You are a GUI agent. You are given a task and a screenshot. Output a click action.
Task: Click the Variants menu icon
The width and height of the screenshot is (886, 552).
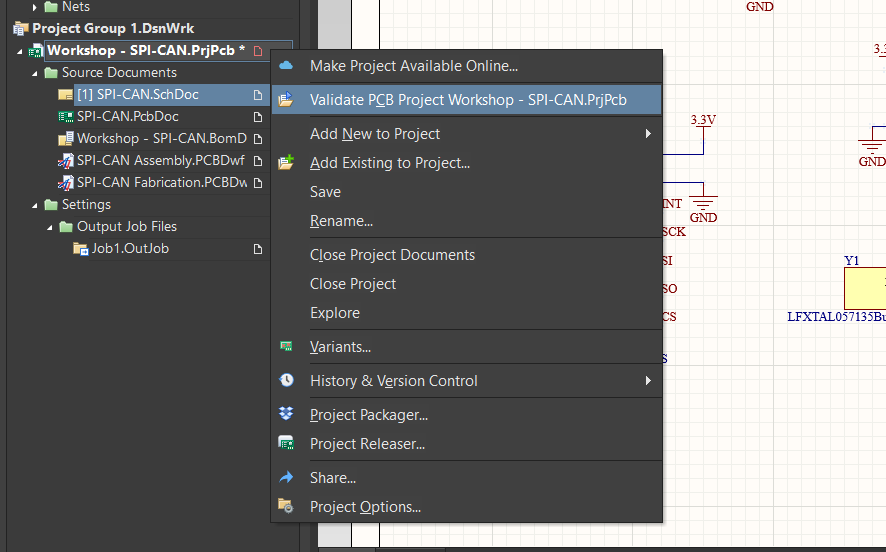[x=286, y=346]
